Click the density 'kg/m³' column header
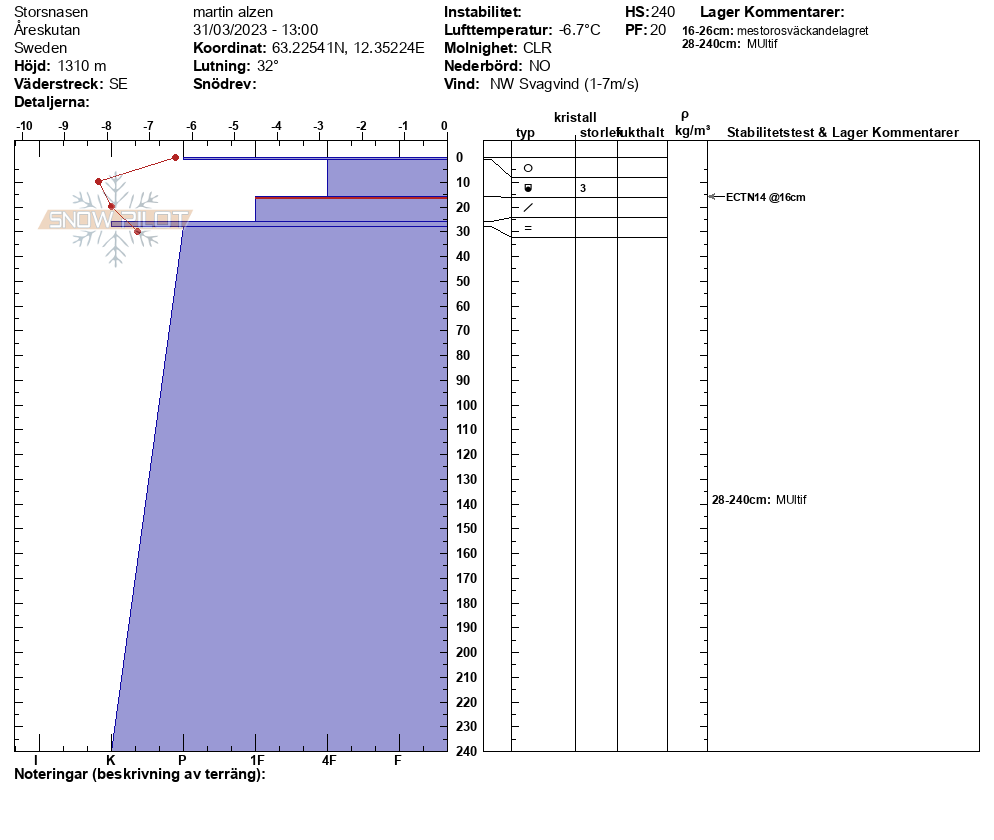Screen dimensions: 994x840 click(x=693, y=131)
